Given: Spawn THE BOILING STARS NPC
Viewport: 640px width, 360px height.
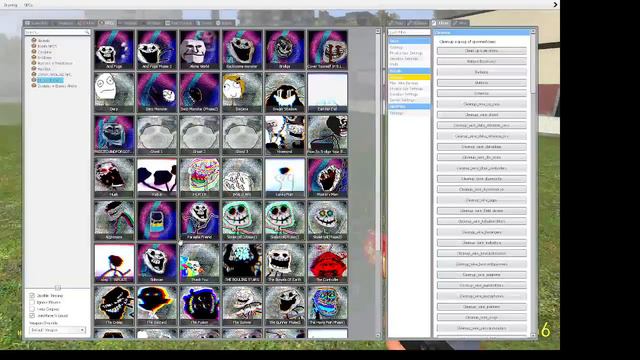Looking at the screenshot, I should click(x=242, y=263).
